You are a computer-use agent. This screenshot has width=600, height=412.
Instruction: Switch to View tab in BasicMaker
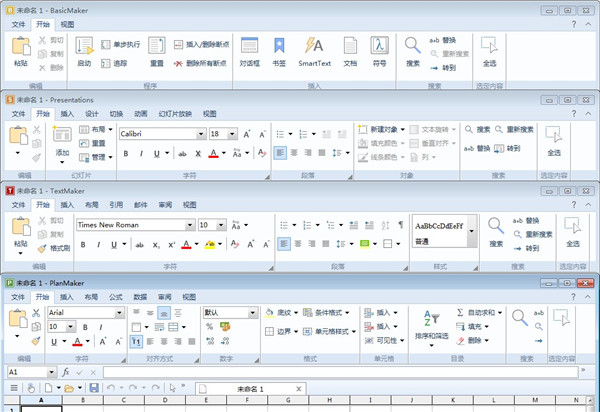[67, 24]
